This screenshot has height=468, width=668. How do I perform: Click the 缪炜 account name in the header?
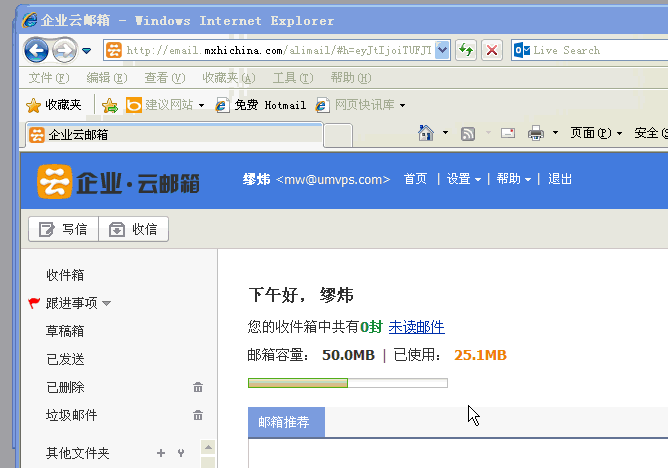pyautogui.click(x=256, y=179)
